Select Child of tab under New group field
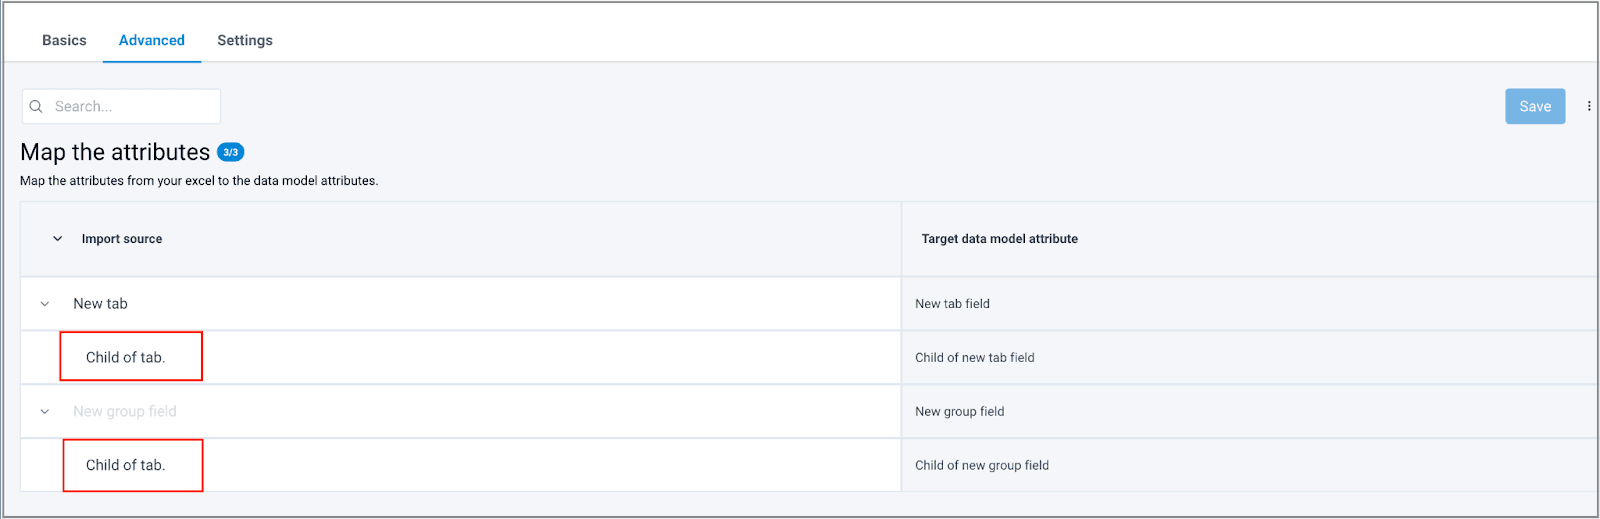Image resolution: width=1600 pixels, height=519 pixels. coord(126,465)
